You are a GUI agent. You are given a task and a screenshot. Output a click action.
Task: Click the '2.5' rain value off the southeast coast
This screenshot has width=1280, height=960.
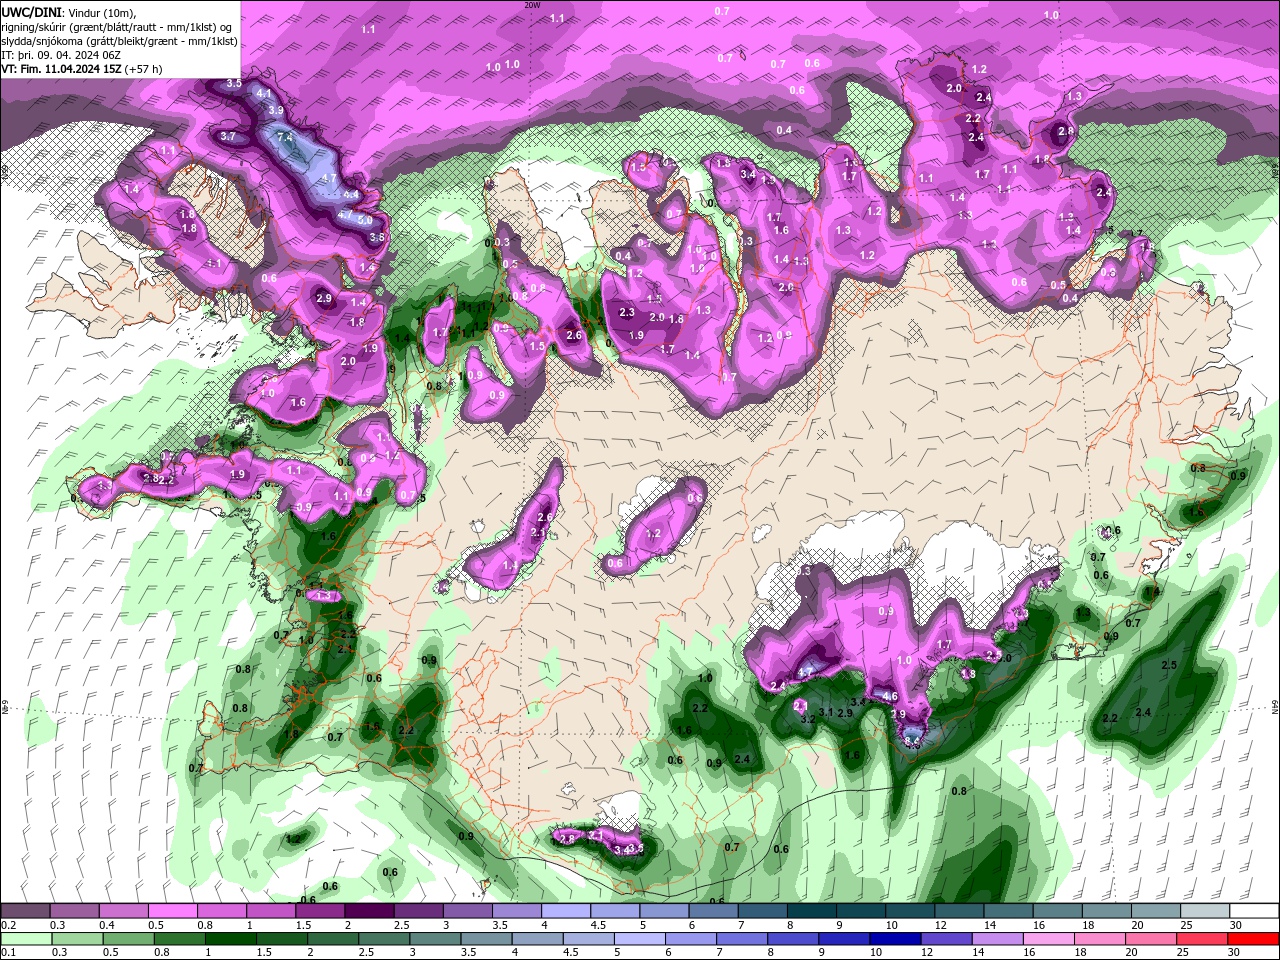pos(1168,665)
